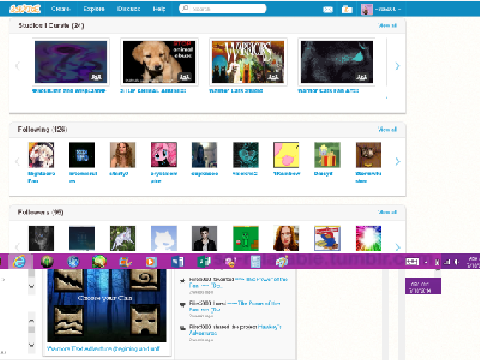This screenshot has height=360, width=480.
Task: Show next Following users with arrow
Action: pyautogui.click(x=398, y=162)
